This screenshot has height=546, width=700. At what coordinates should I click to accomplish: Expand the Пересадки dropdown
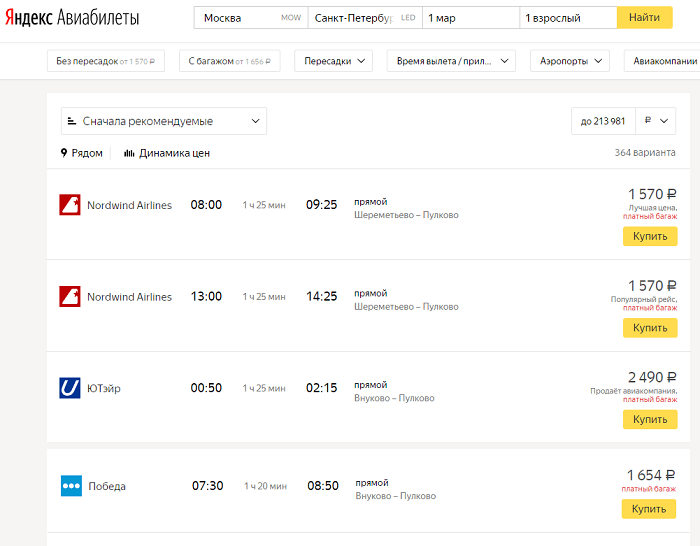(x=333, y=61)
